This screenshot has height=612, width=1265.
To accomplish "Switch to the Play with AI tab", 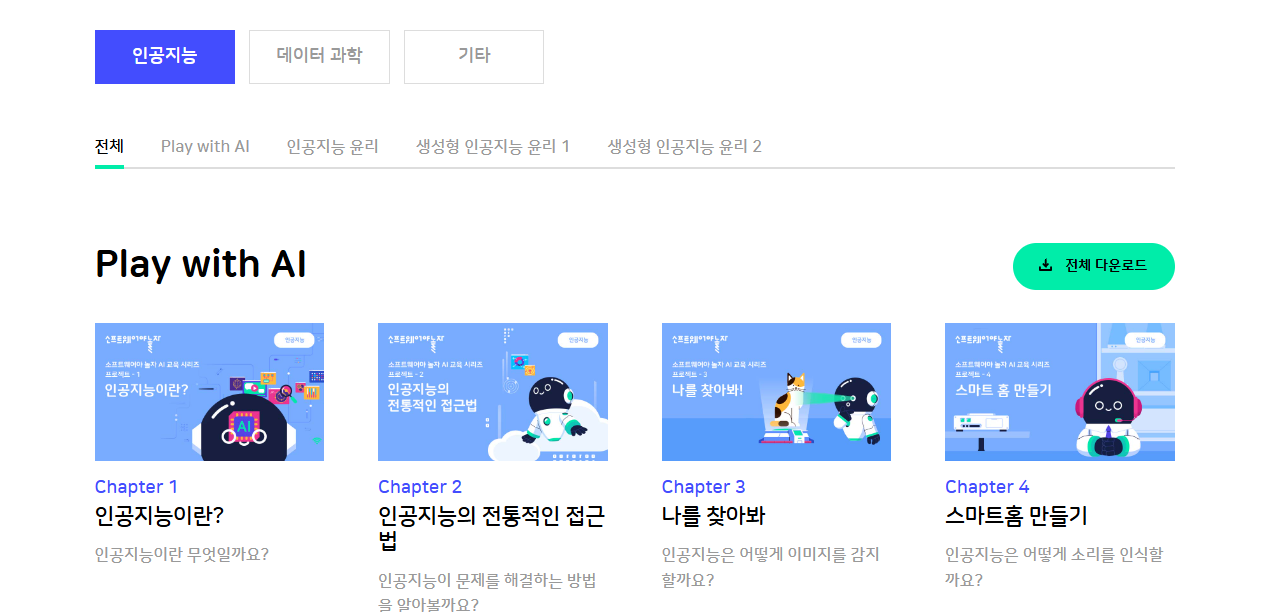I will 205,147.
